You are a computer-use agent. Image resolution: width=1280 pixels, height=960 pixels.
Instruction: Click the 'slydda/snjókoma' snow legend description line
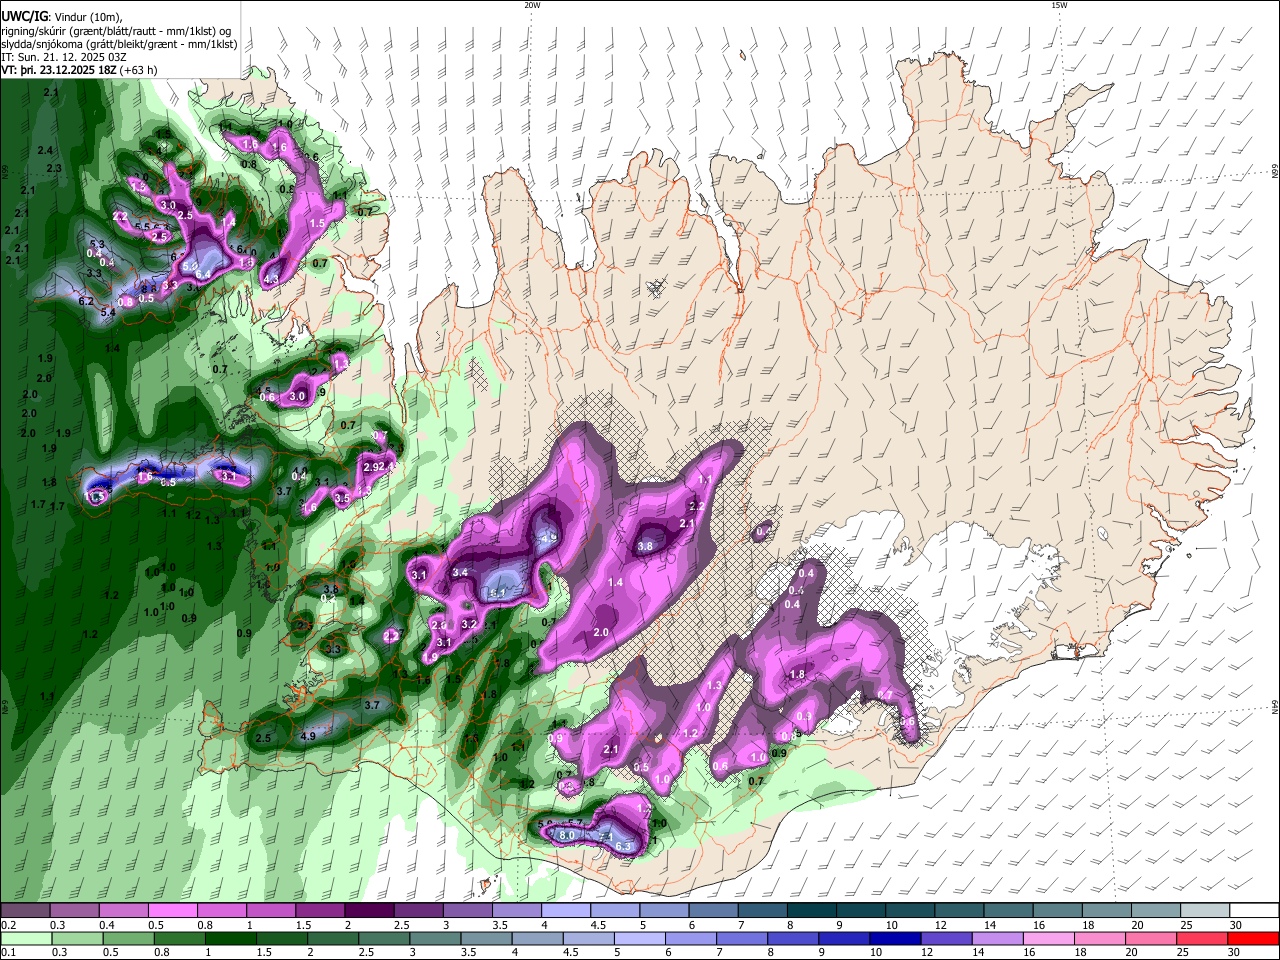tap(119, 44)
